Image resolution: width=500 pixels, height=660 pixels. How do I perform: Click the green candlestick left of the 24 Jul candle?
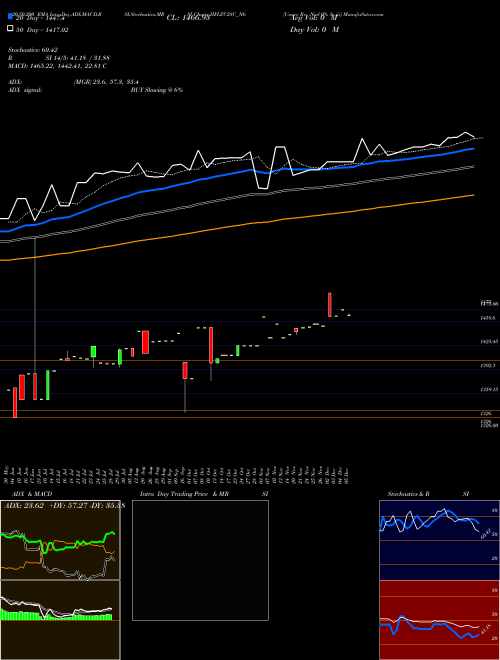coord(93,352)
